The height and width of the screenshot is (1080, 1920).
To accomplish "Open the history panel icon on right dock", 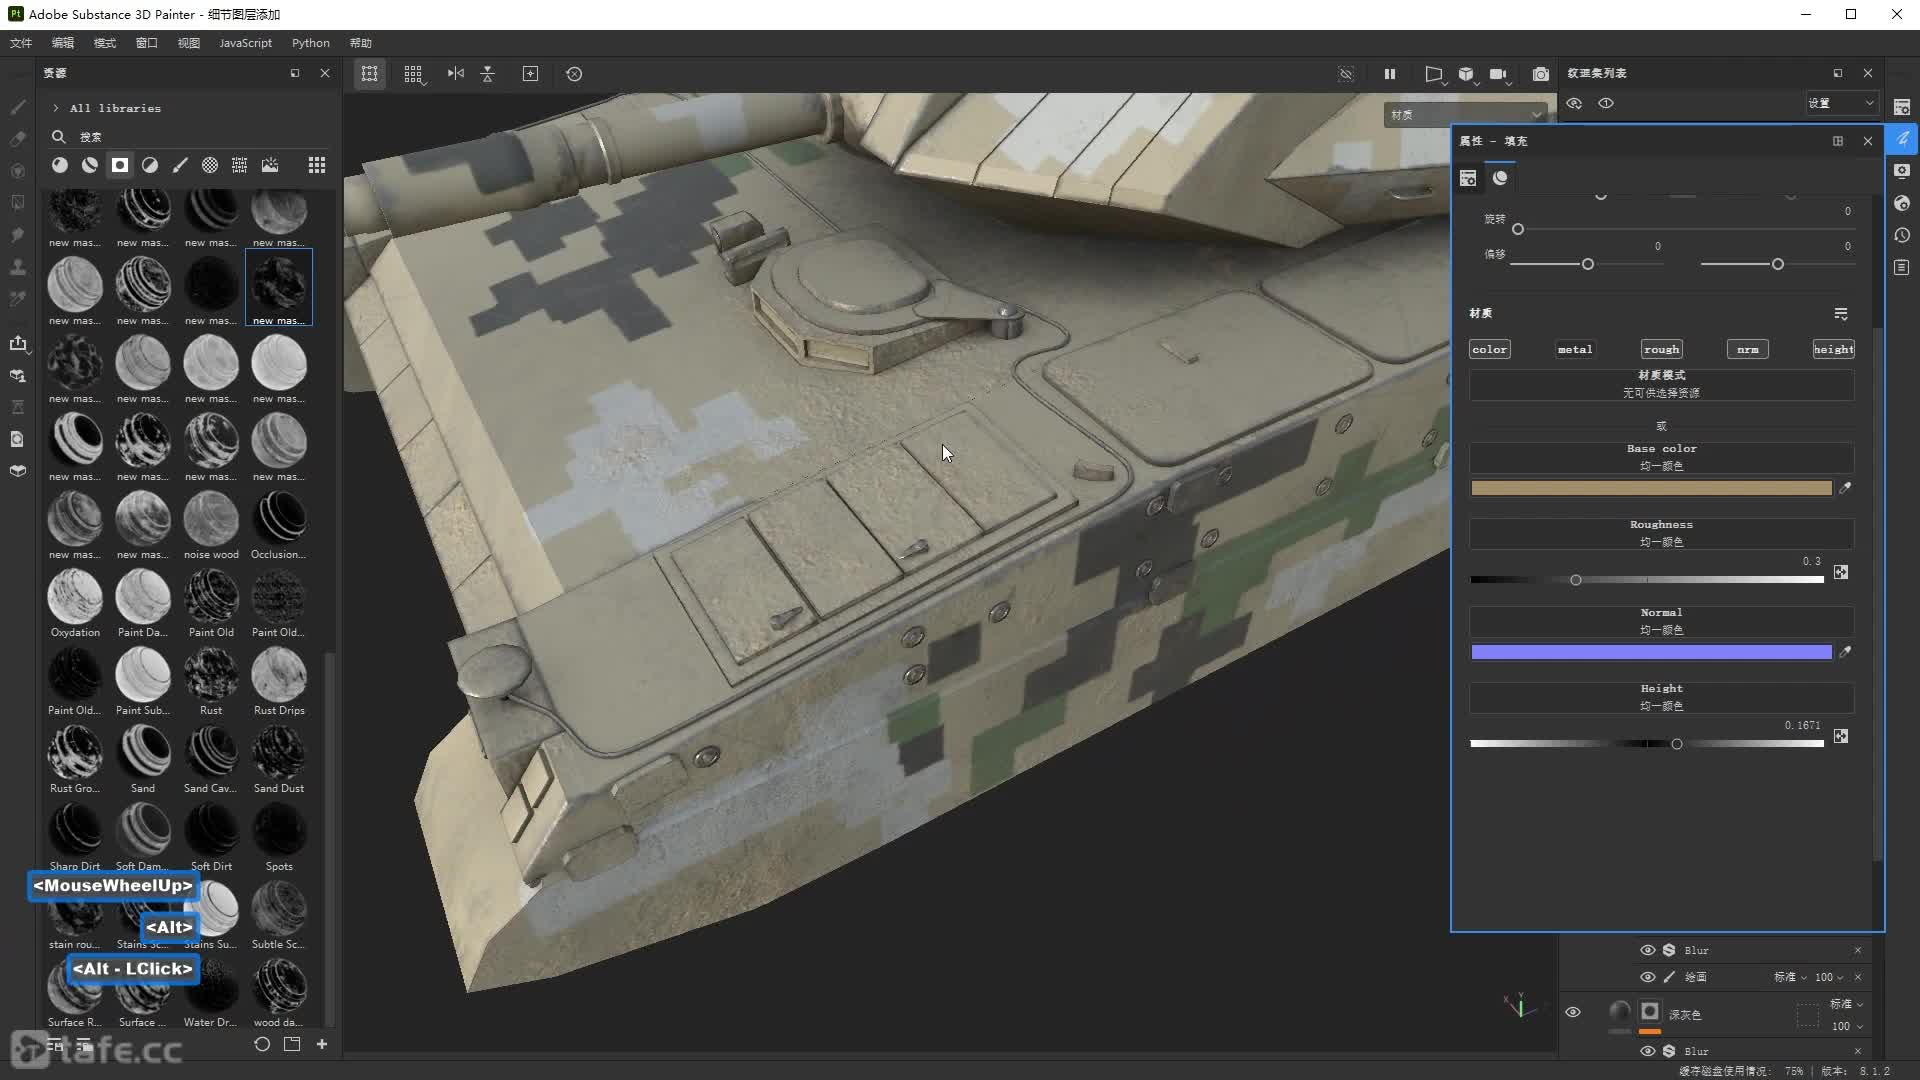I will click(x=1902, y=236).
